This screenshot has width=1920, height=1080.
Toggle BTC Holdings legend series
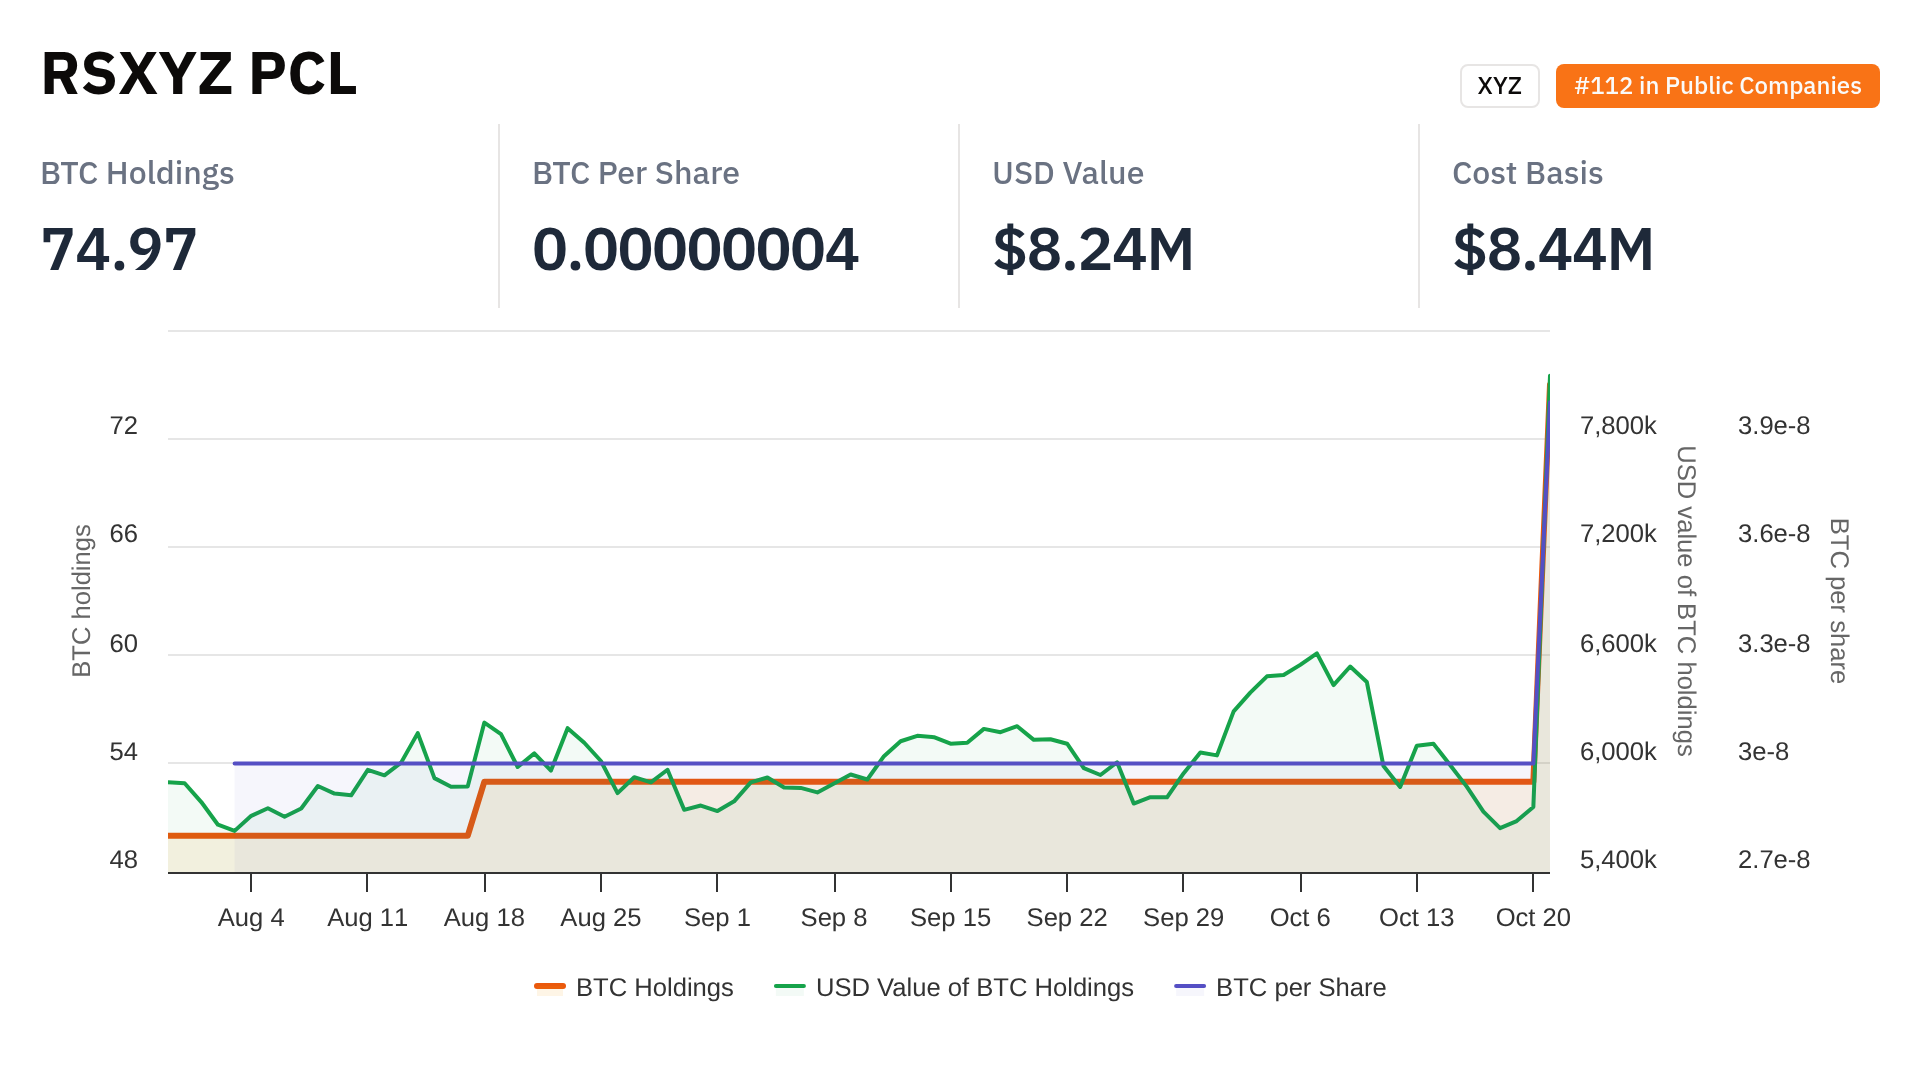654,987
